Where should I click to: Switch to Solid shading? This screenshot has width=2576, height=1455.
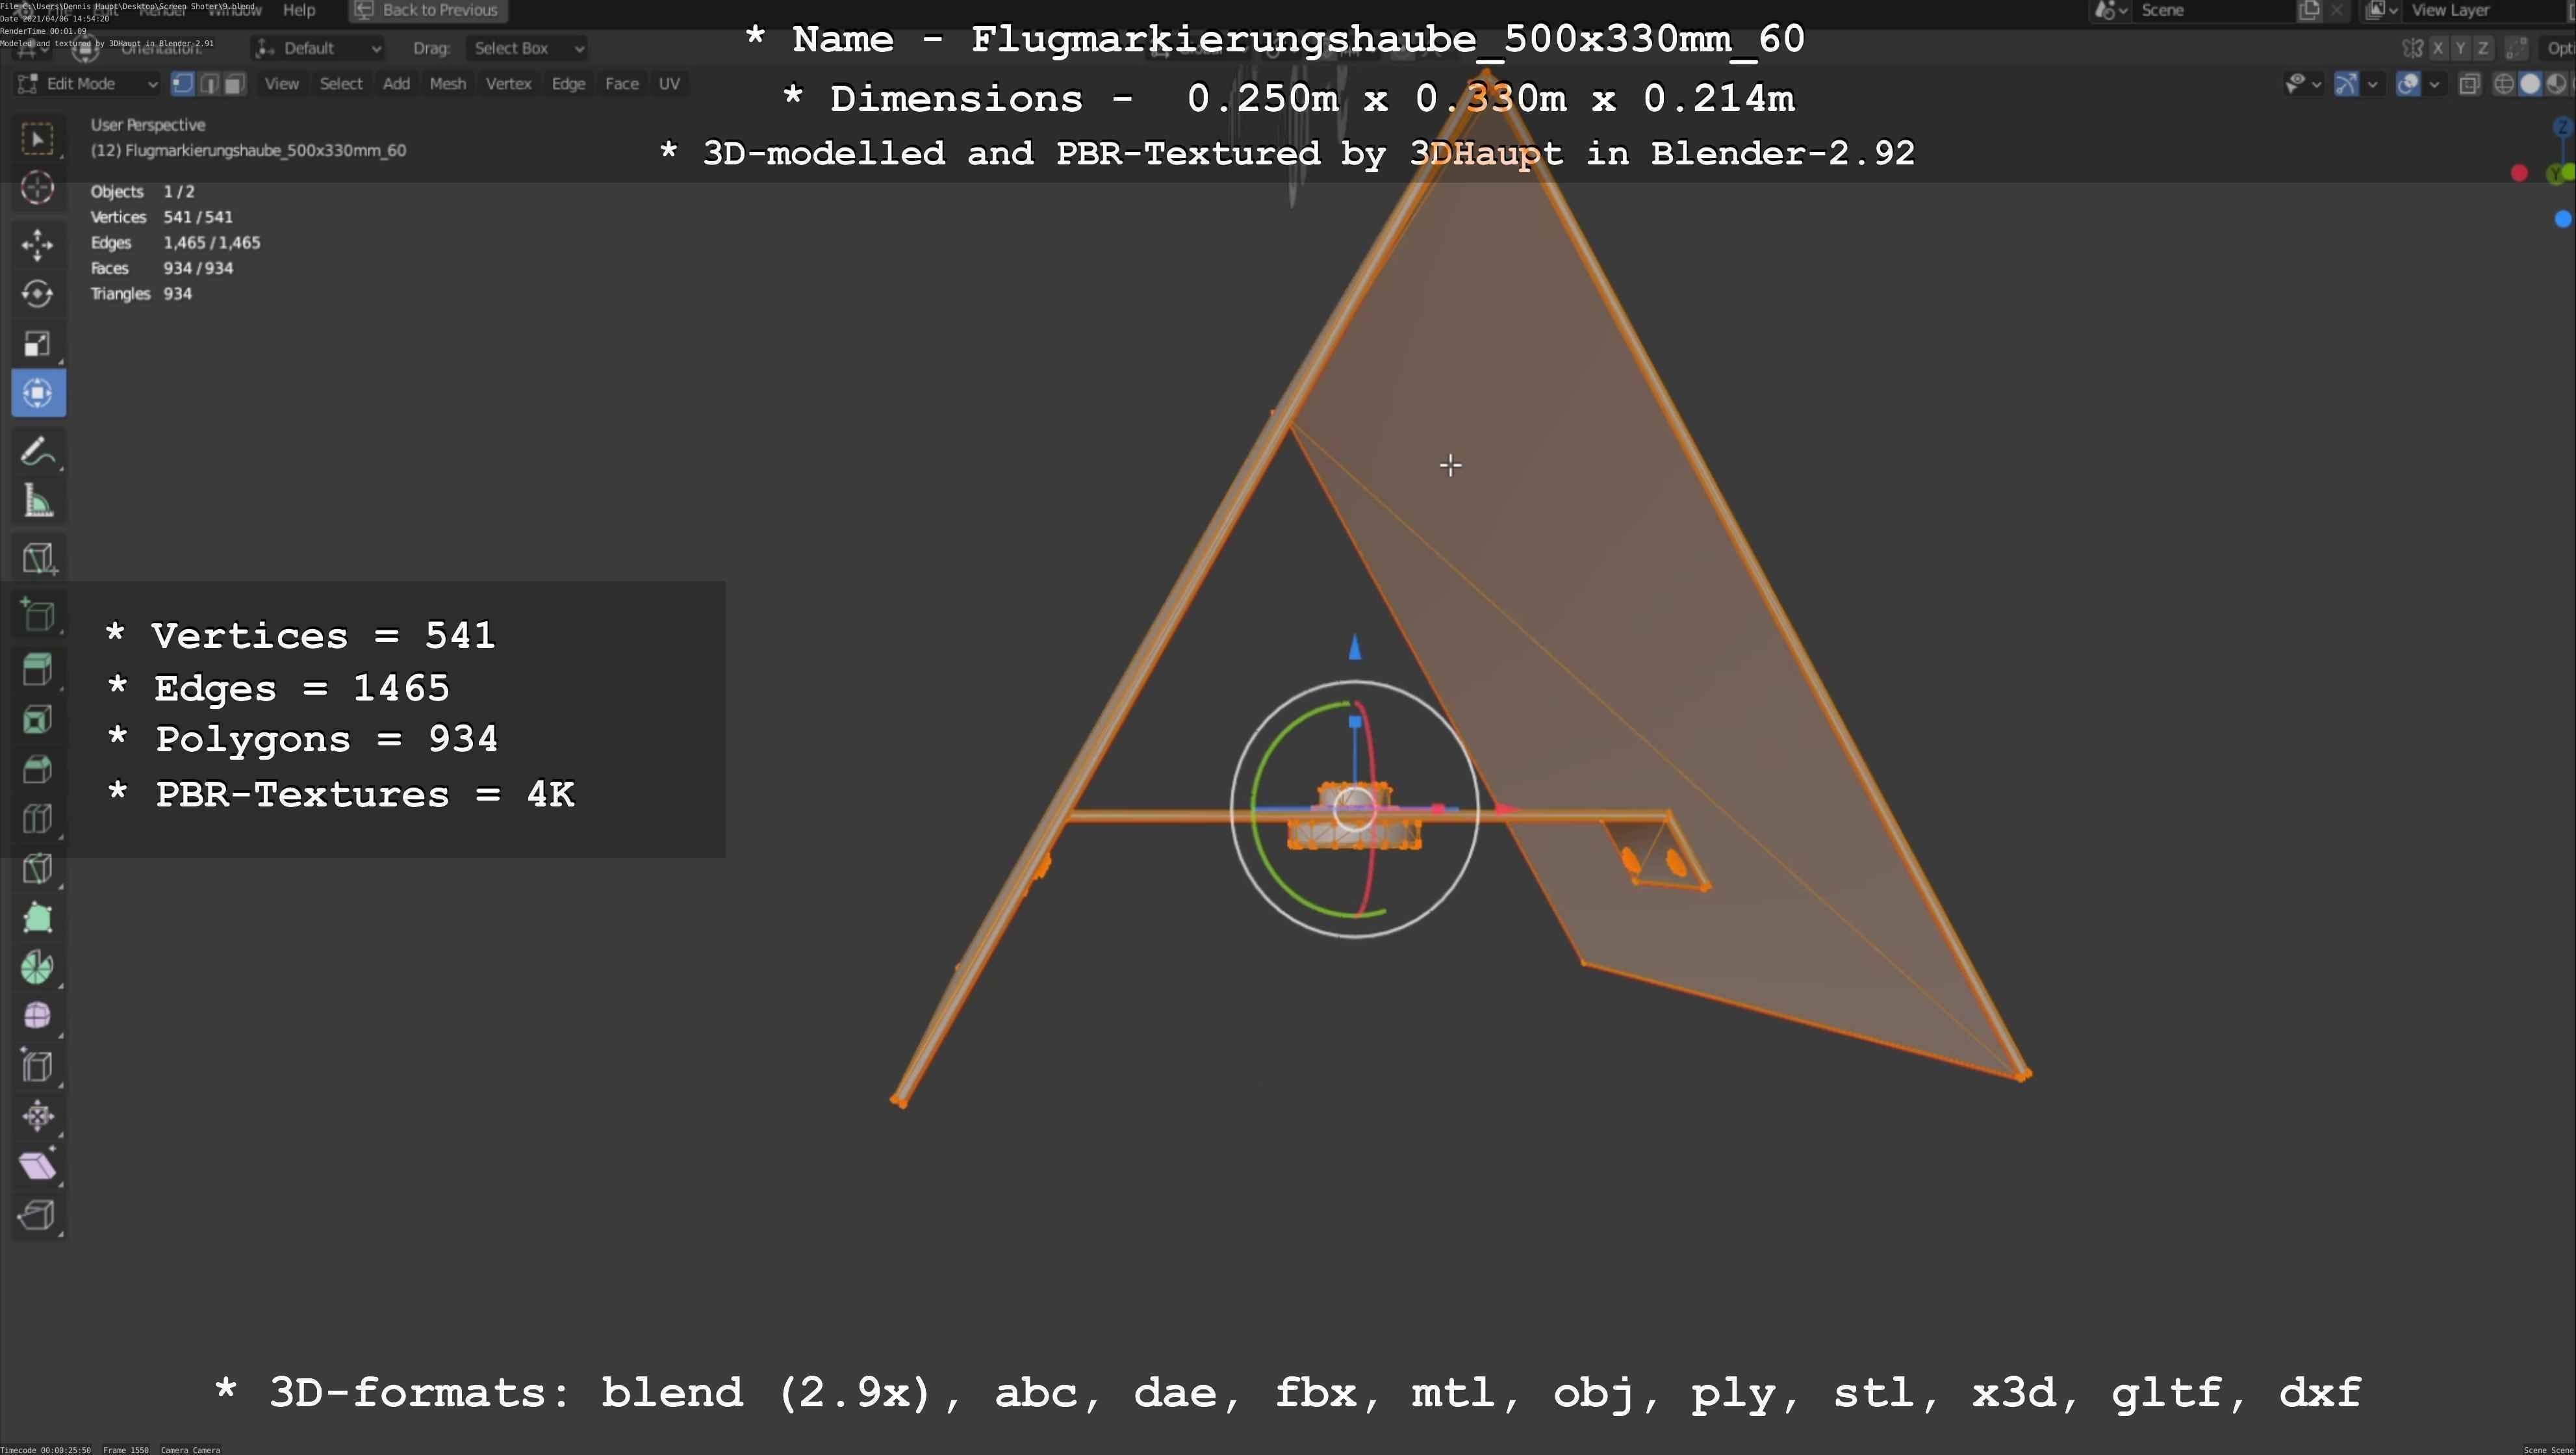2530,84
